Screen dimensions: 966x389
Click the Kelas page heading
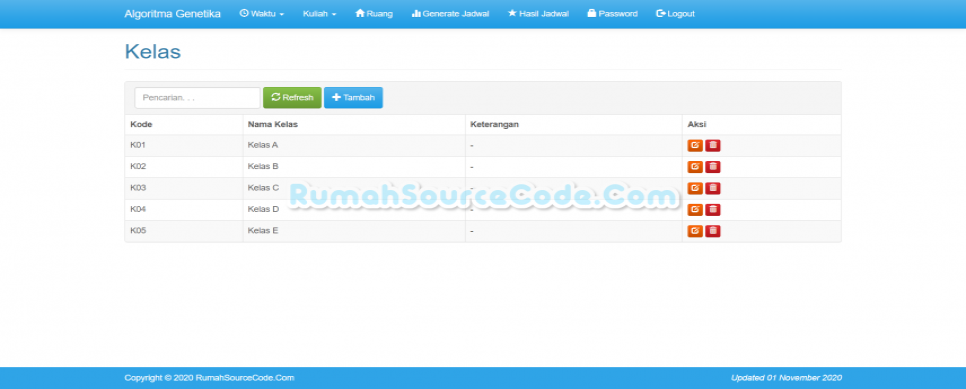point(153,52)
